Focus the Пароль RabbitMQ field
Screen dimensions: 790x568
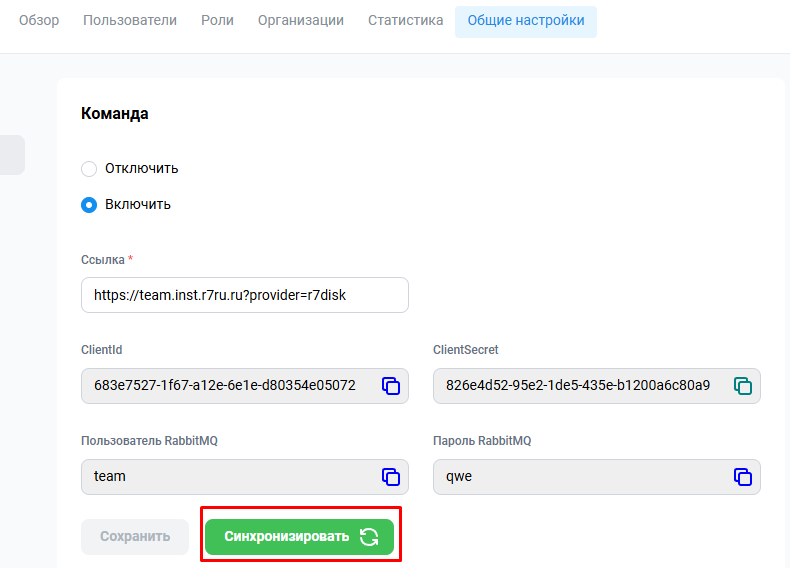tap(580, 477)
